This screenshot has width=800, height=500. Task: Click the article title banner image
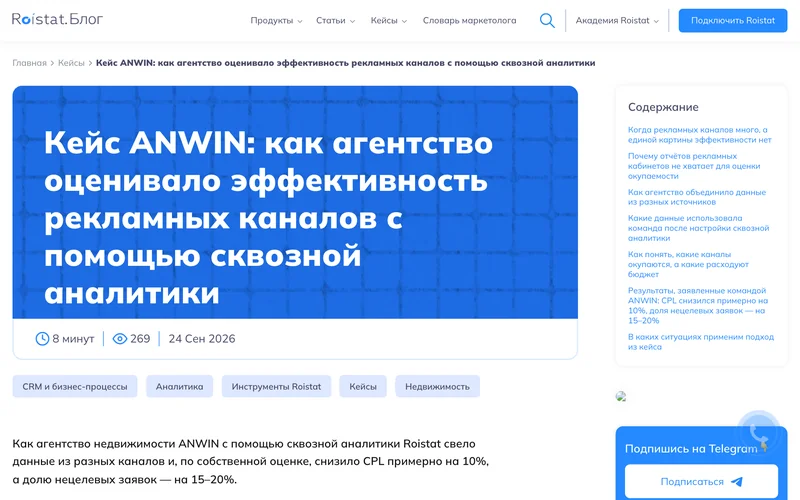click(x=295, y=202)
